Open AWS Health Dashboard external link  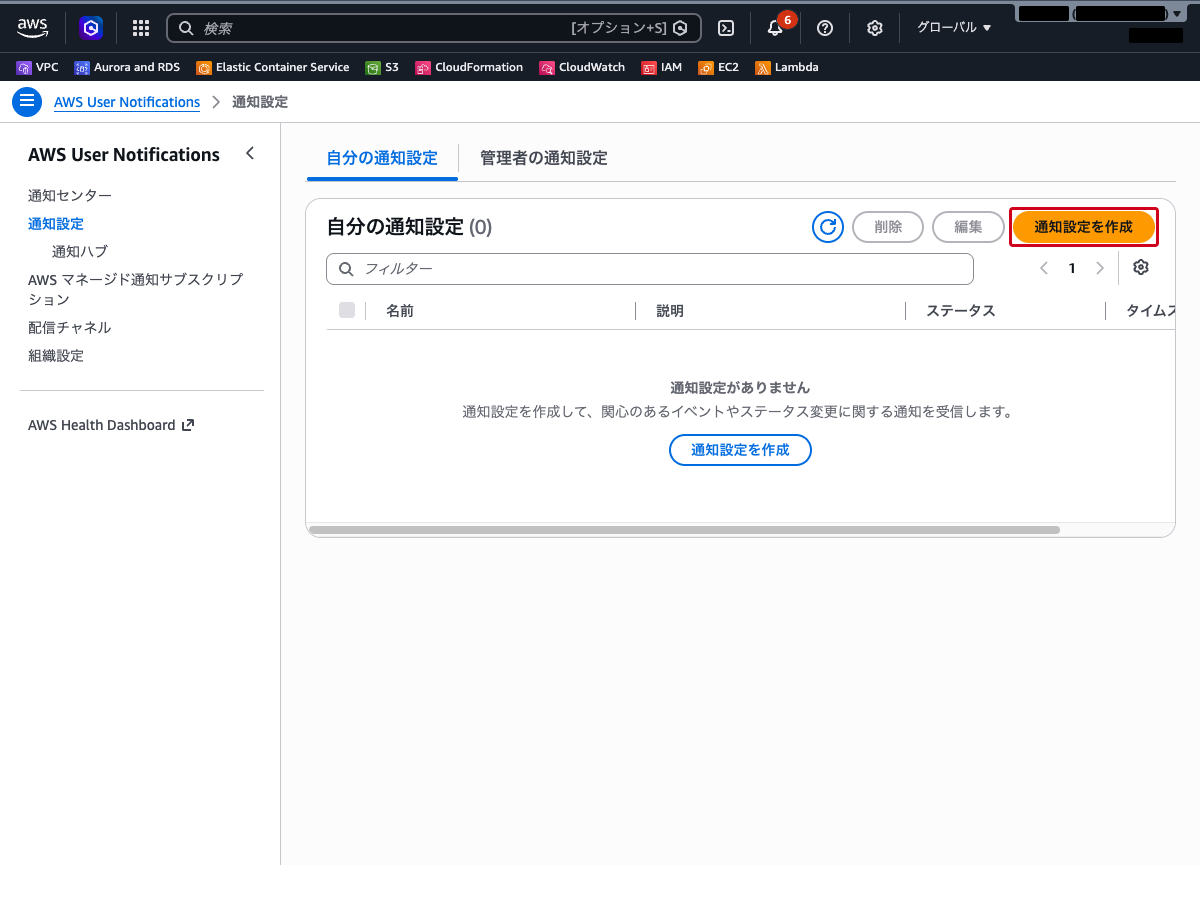click(111, 425)
